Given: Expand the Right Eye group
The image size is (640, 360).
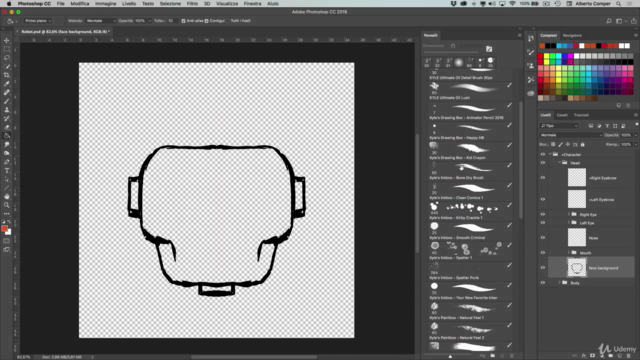Looking at the screenshot, I should click(x=569, y=214).
